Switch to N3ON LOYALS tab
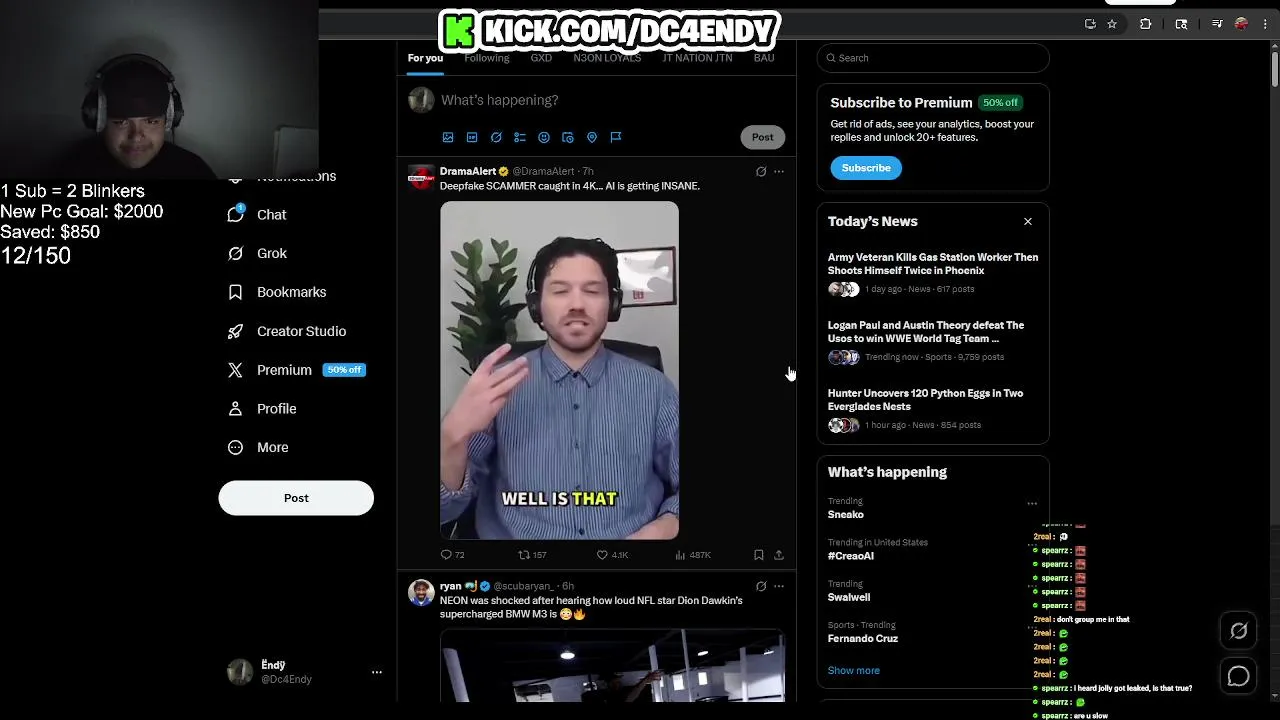This screenshot has height=720, width=1280. [x=607, y=58]
